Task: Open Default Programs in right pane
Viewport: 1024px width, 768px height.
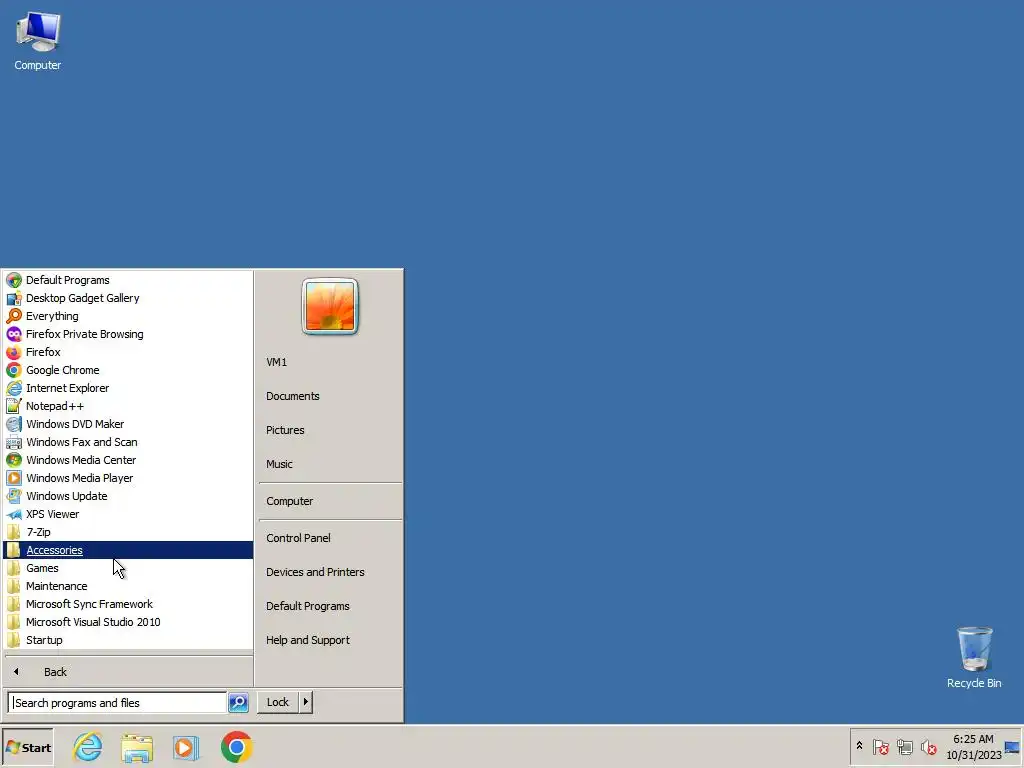Action: click(308, 606)
